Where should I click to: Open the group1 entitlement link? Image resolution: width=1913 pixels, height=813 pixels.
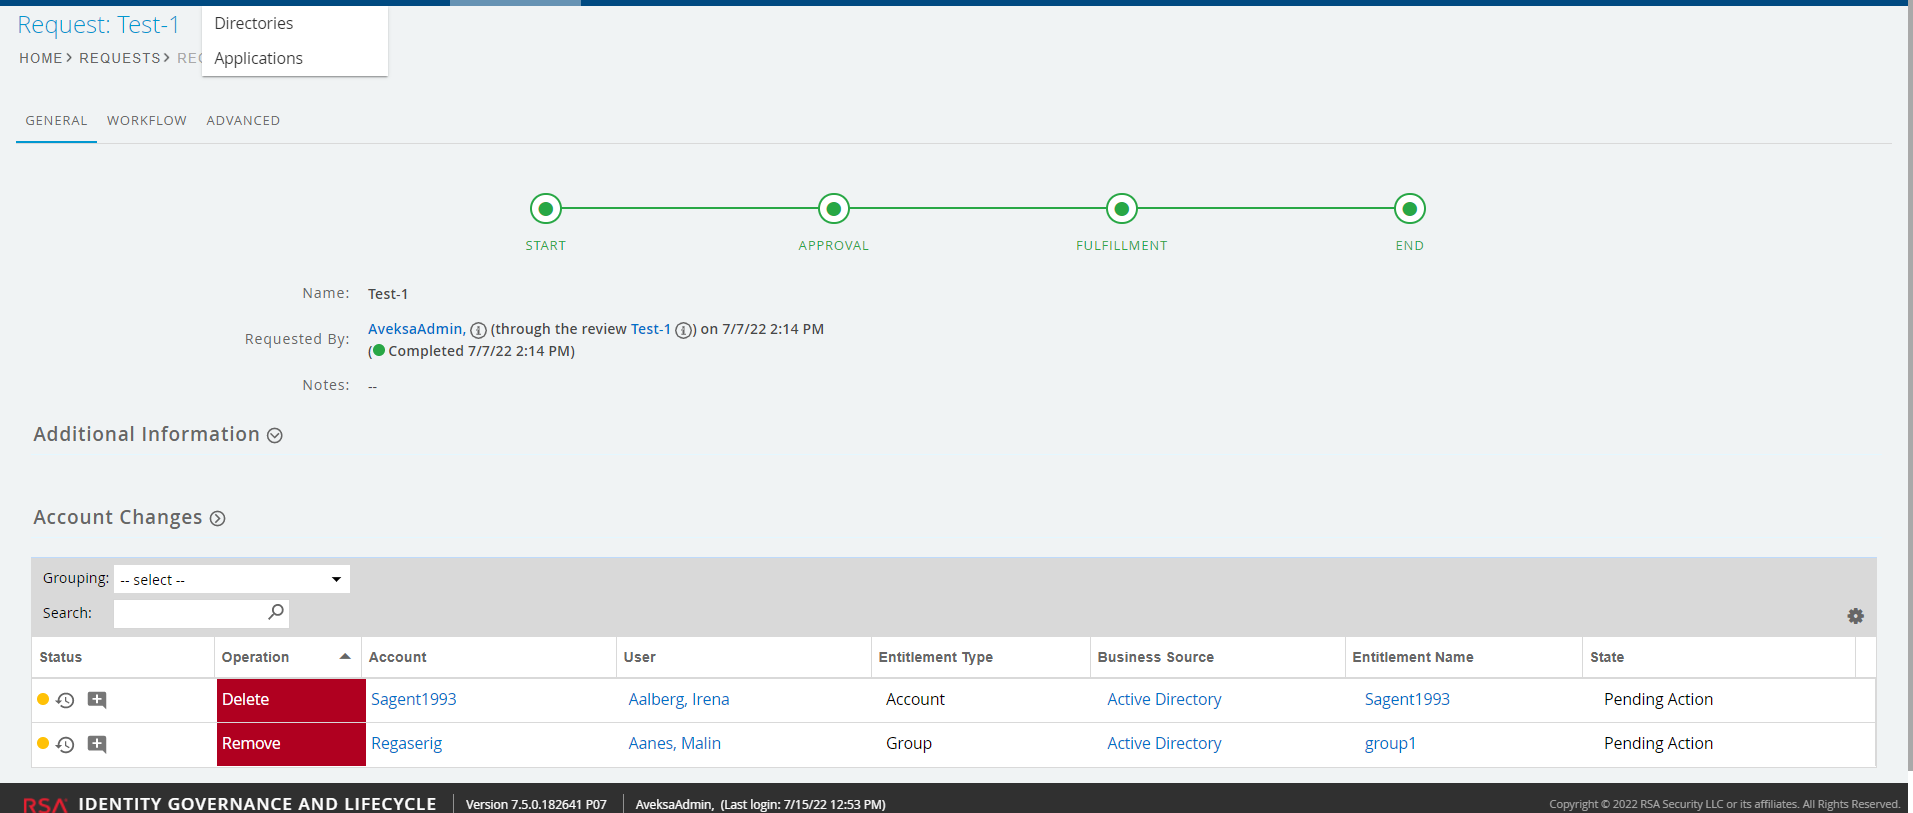(1389, 744)
